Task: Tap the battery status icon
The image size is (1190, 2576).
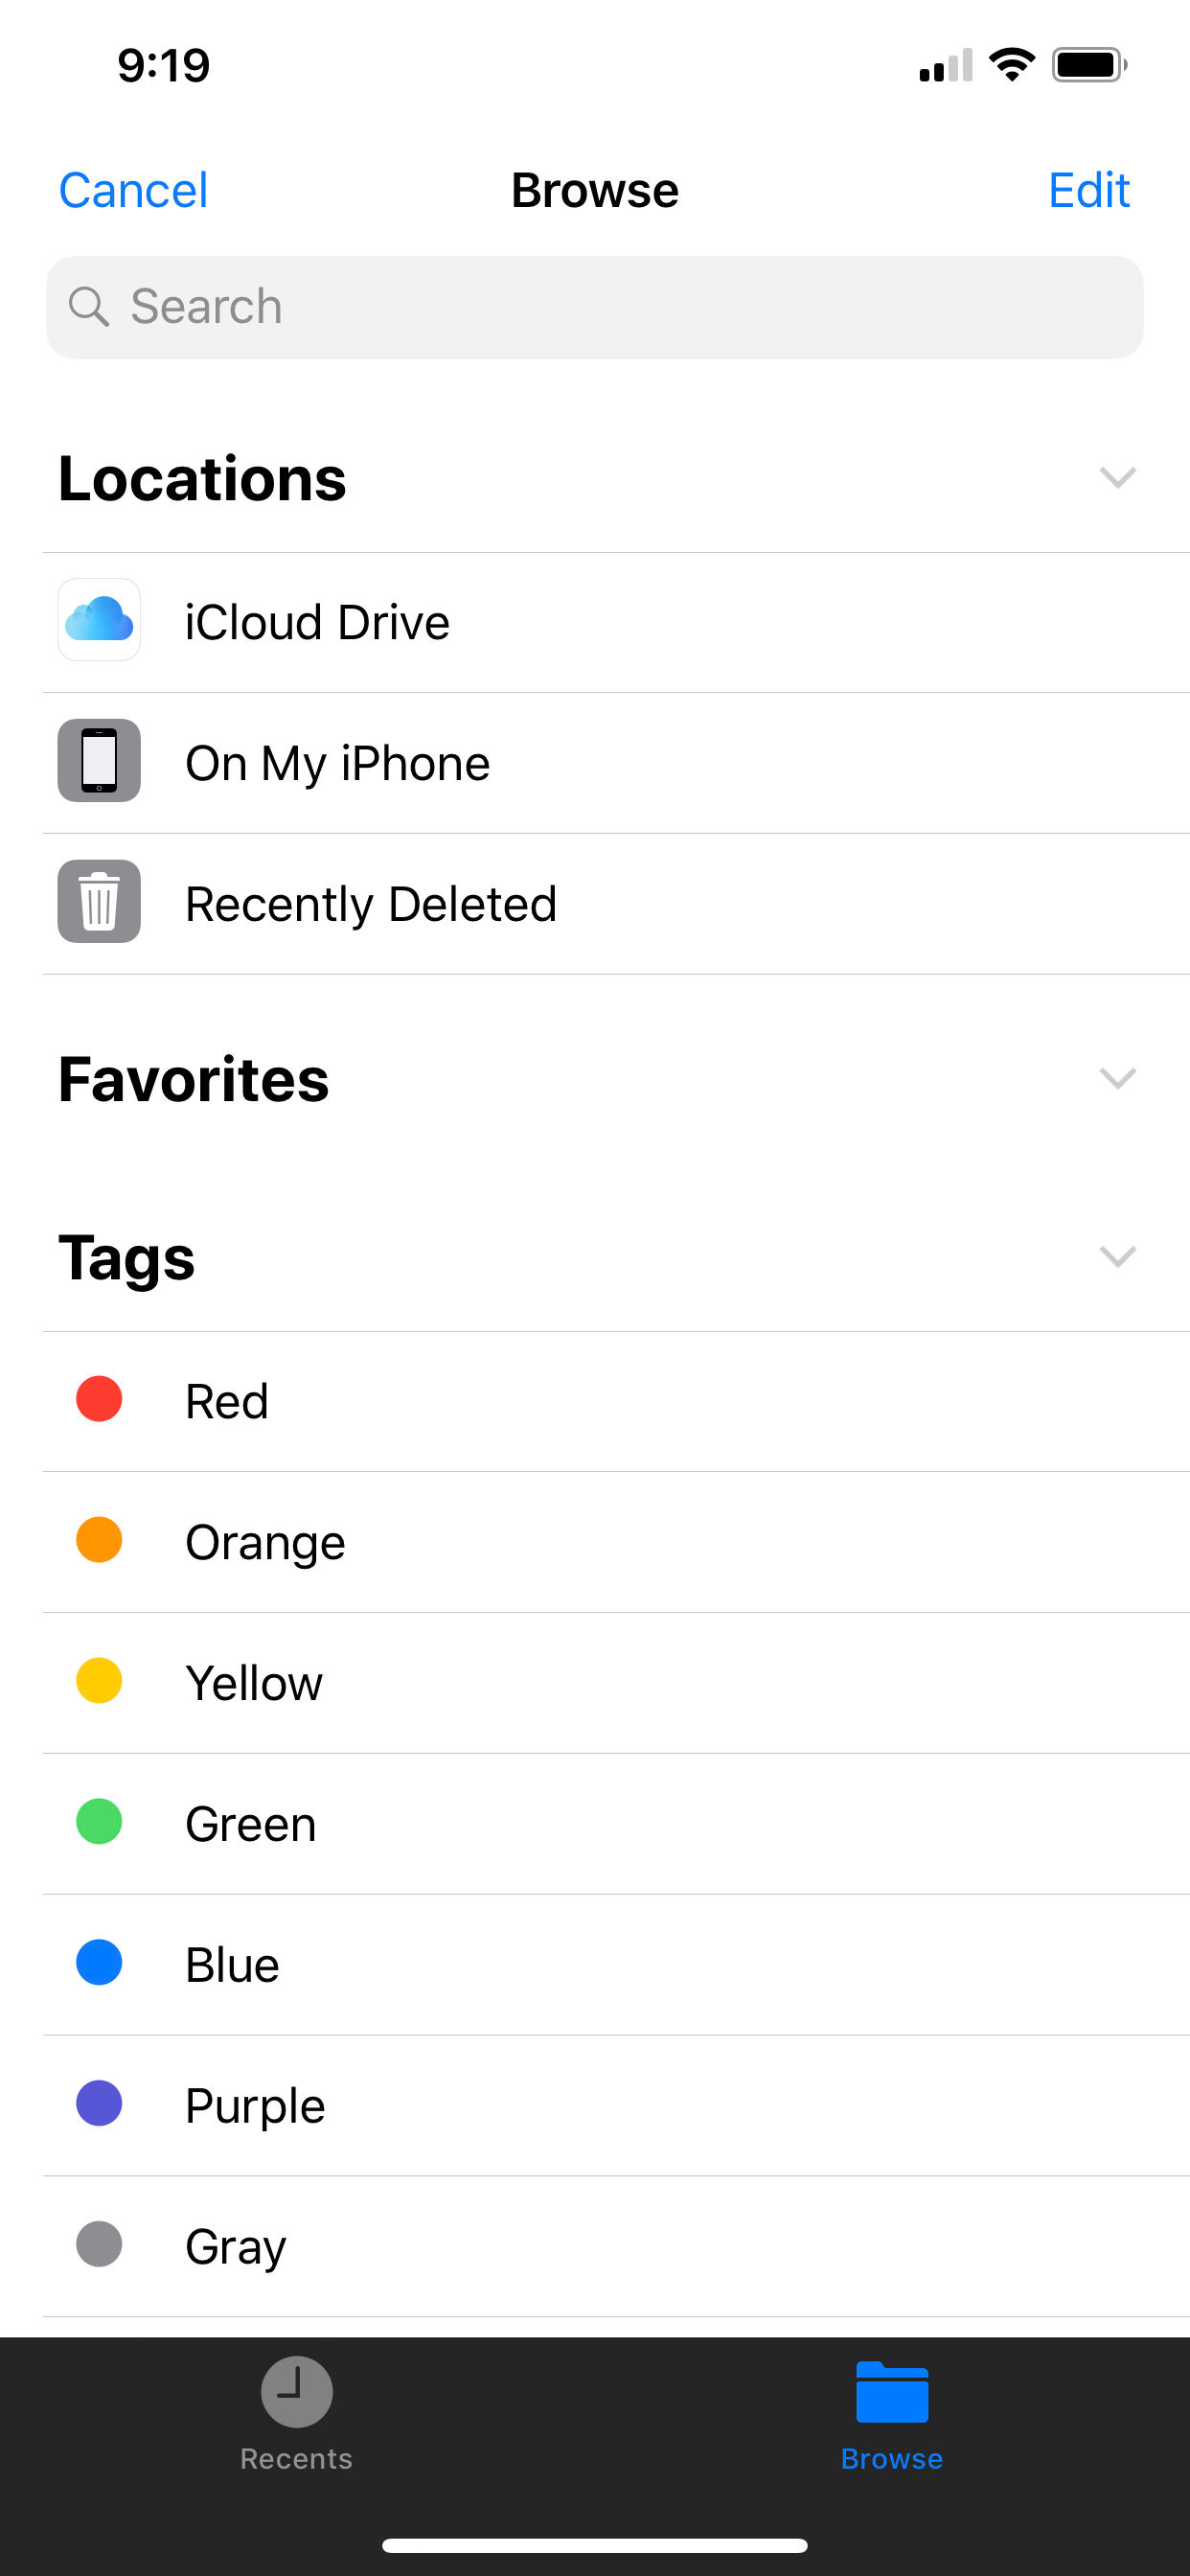Action: click(1088, 66)
